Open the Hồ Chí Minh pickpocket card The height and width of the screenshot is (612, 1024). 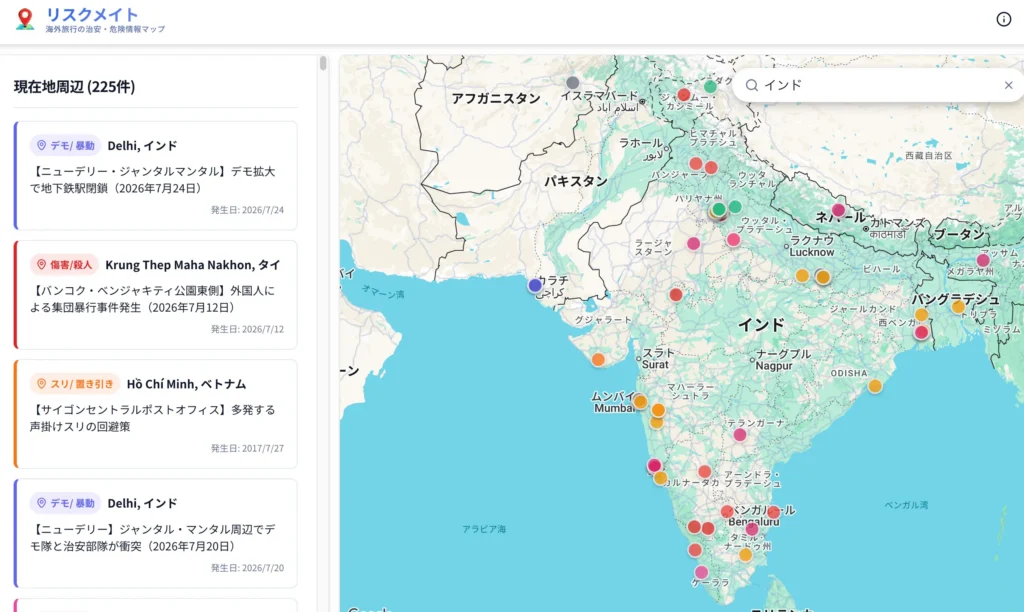[155, 414]
